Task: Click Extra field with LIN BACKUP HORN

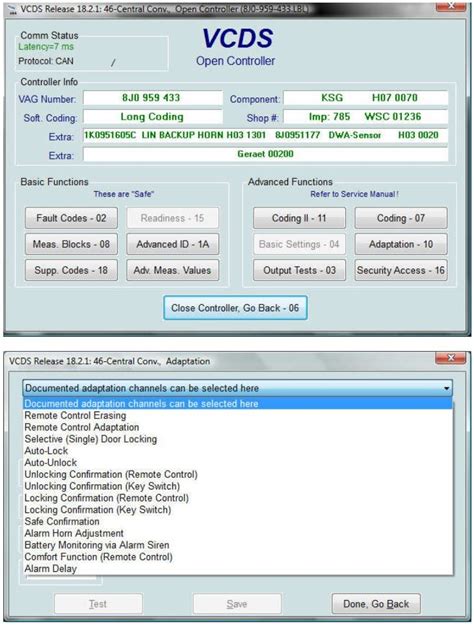Action: (x=265, y=135)
